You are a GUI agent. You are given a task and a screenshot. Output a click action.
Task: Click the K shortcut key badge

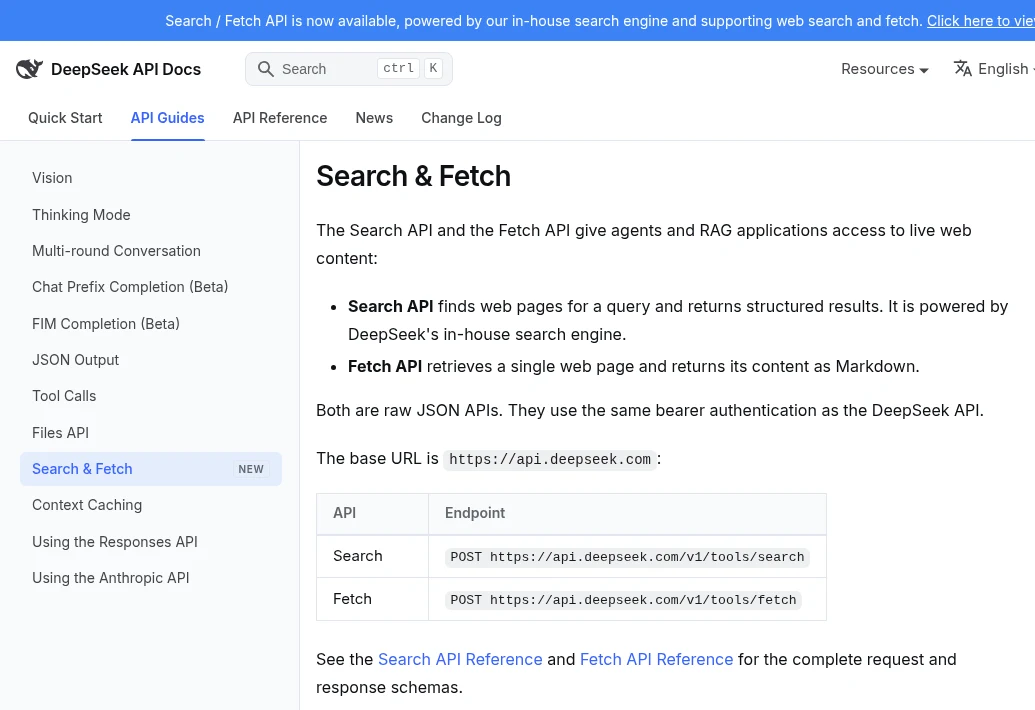pyautogui.click(x=433, y=68)
